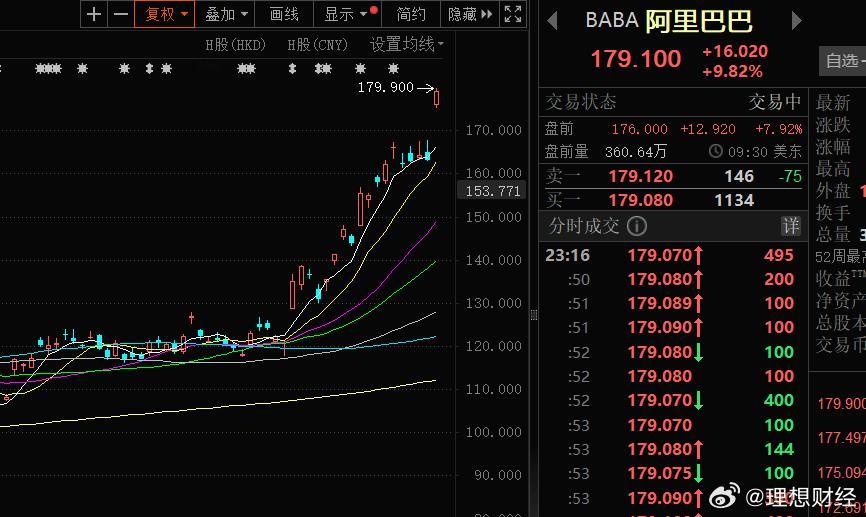Click the 自选 watchlist button
Viewport: 866px width, 517px height.
click(843, 60)
